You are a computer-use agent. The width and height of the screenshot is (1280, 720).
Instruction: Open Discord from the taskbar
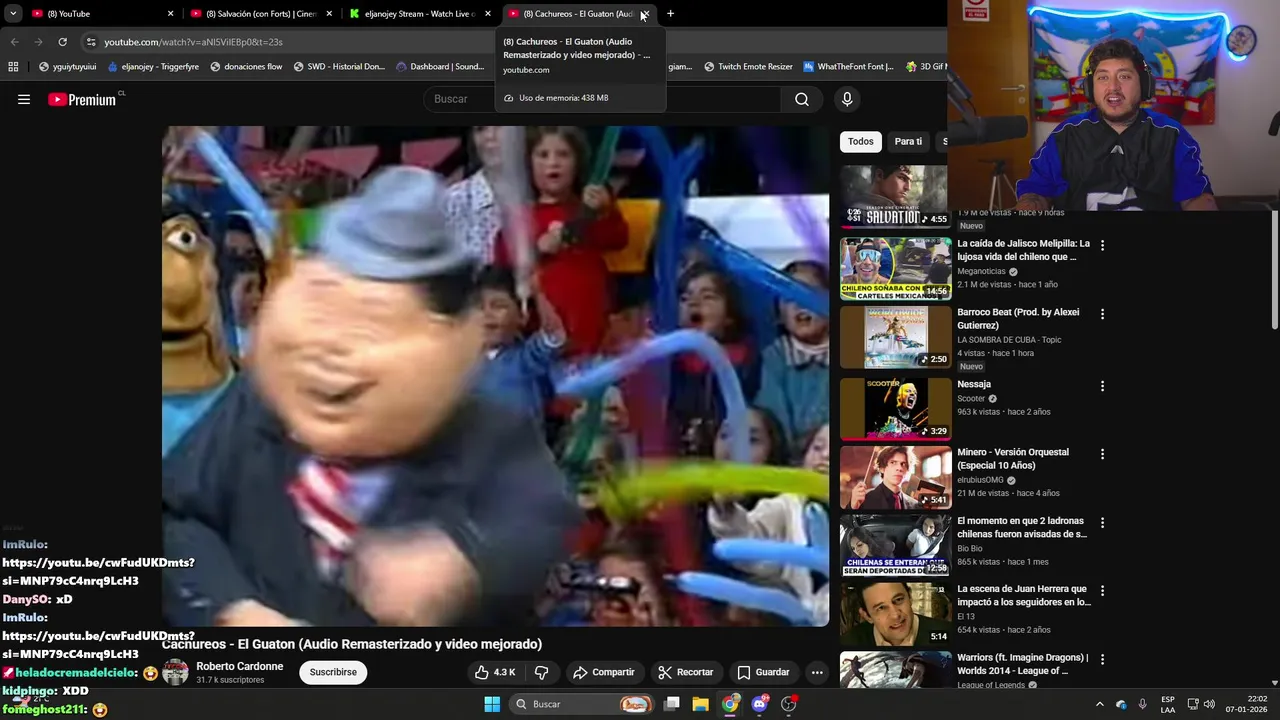click(x=759, y=704)
